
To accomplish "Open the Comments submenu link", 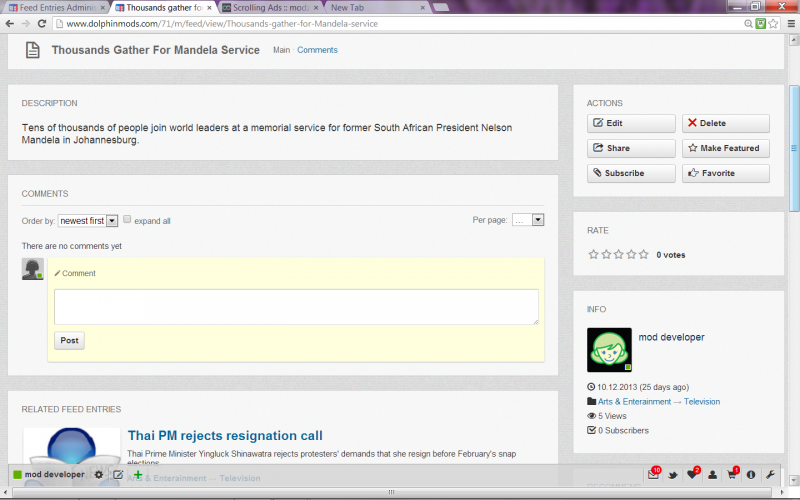I will pyautogui.click(x=317, y=50).
